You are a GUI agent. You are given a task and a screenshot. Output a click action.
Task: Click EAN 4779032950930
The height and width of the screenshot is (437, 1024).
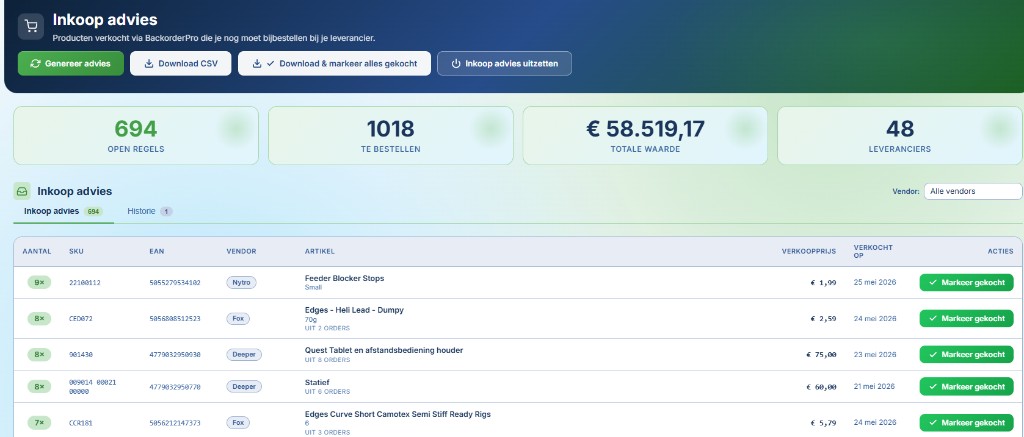[x=175, y=355]
